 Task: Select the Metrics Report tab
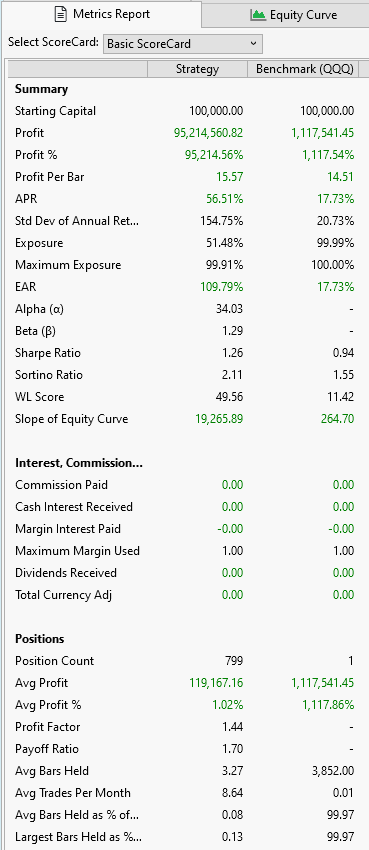coord(101,14)
